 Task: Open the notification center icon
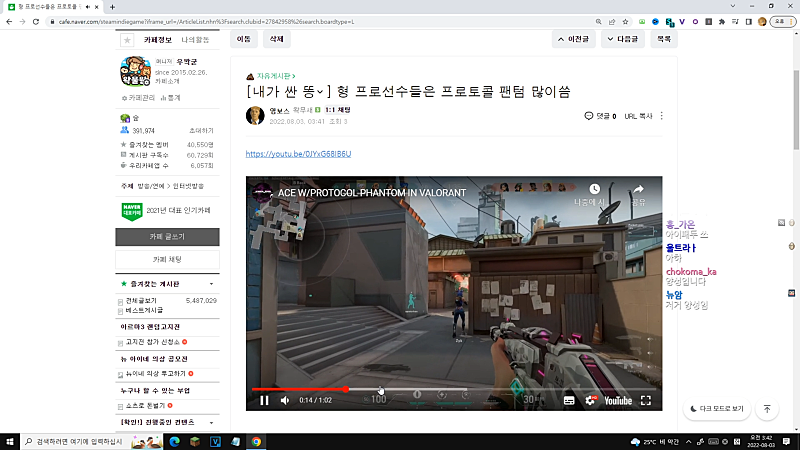coord(786,441)
